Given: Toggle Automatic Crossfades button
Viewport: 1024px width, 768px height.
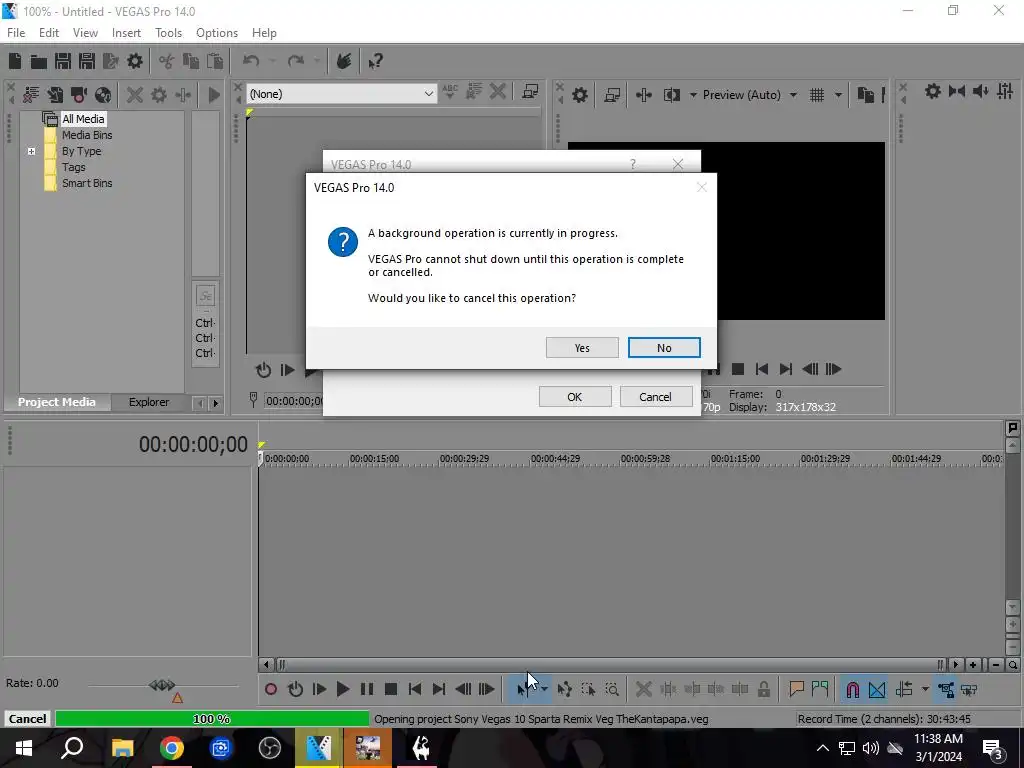Looking at the screenshot, I should [877, 689].
